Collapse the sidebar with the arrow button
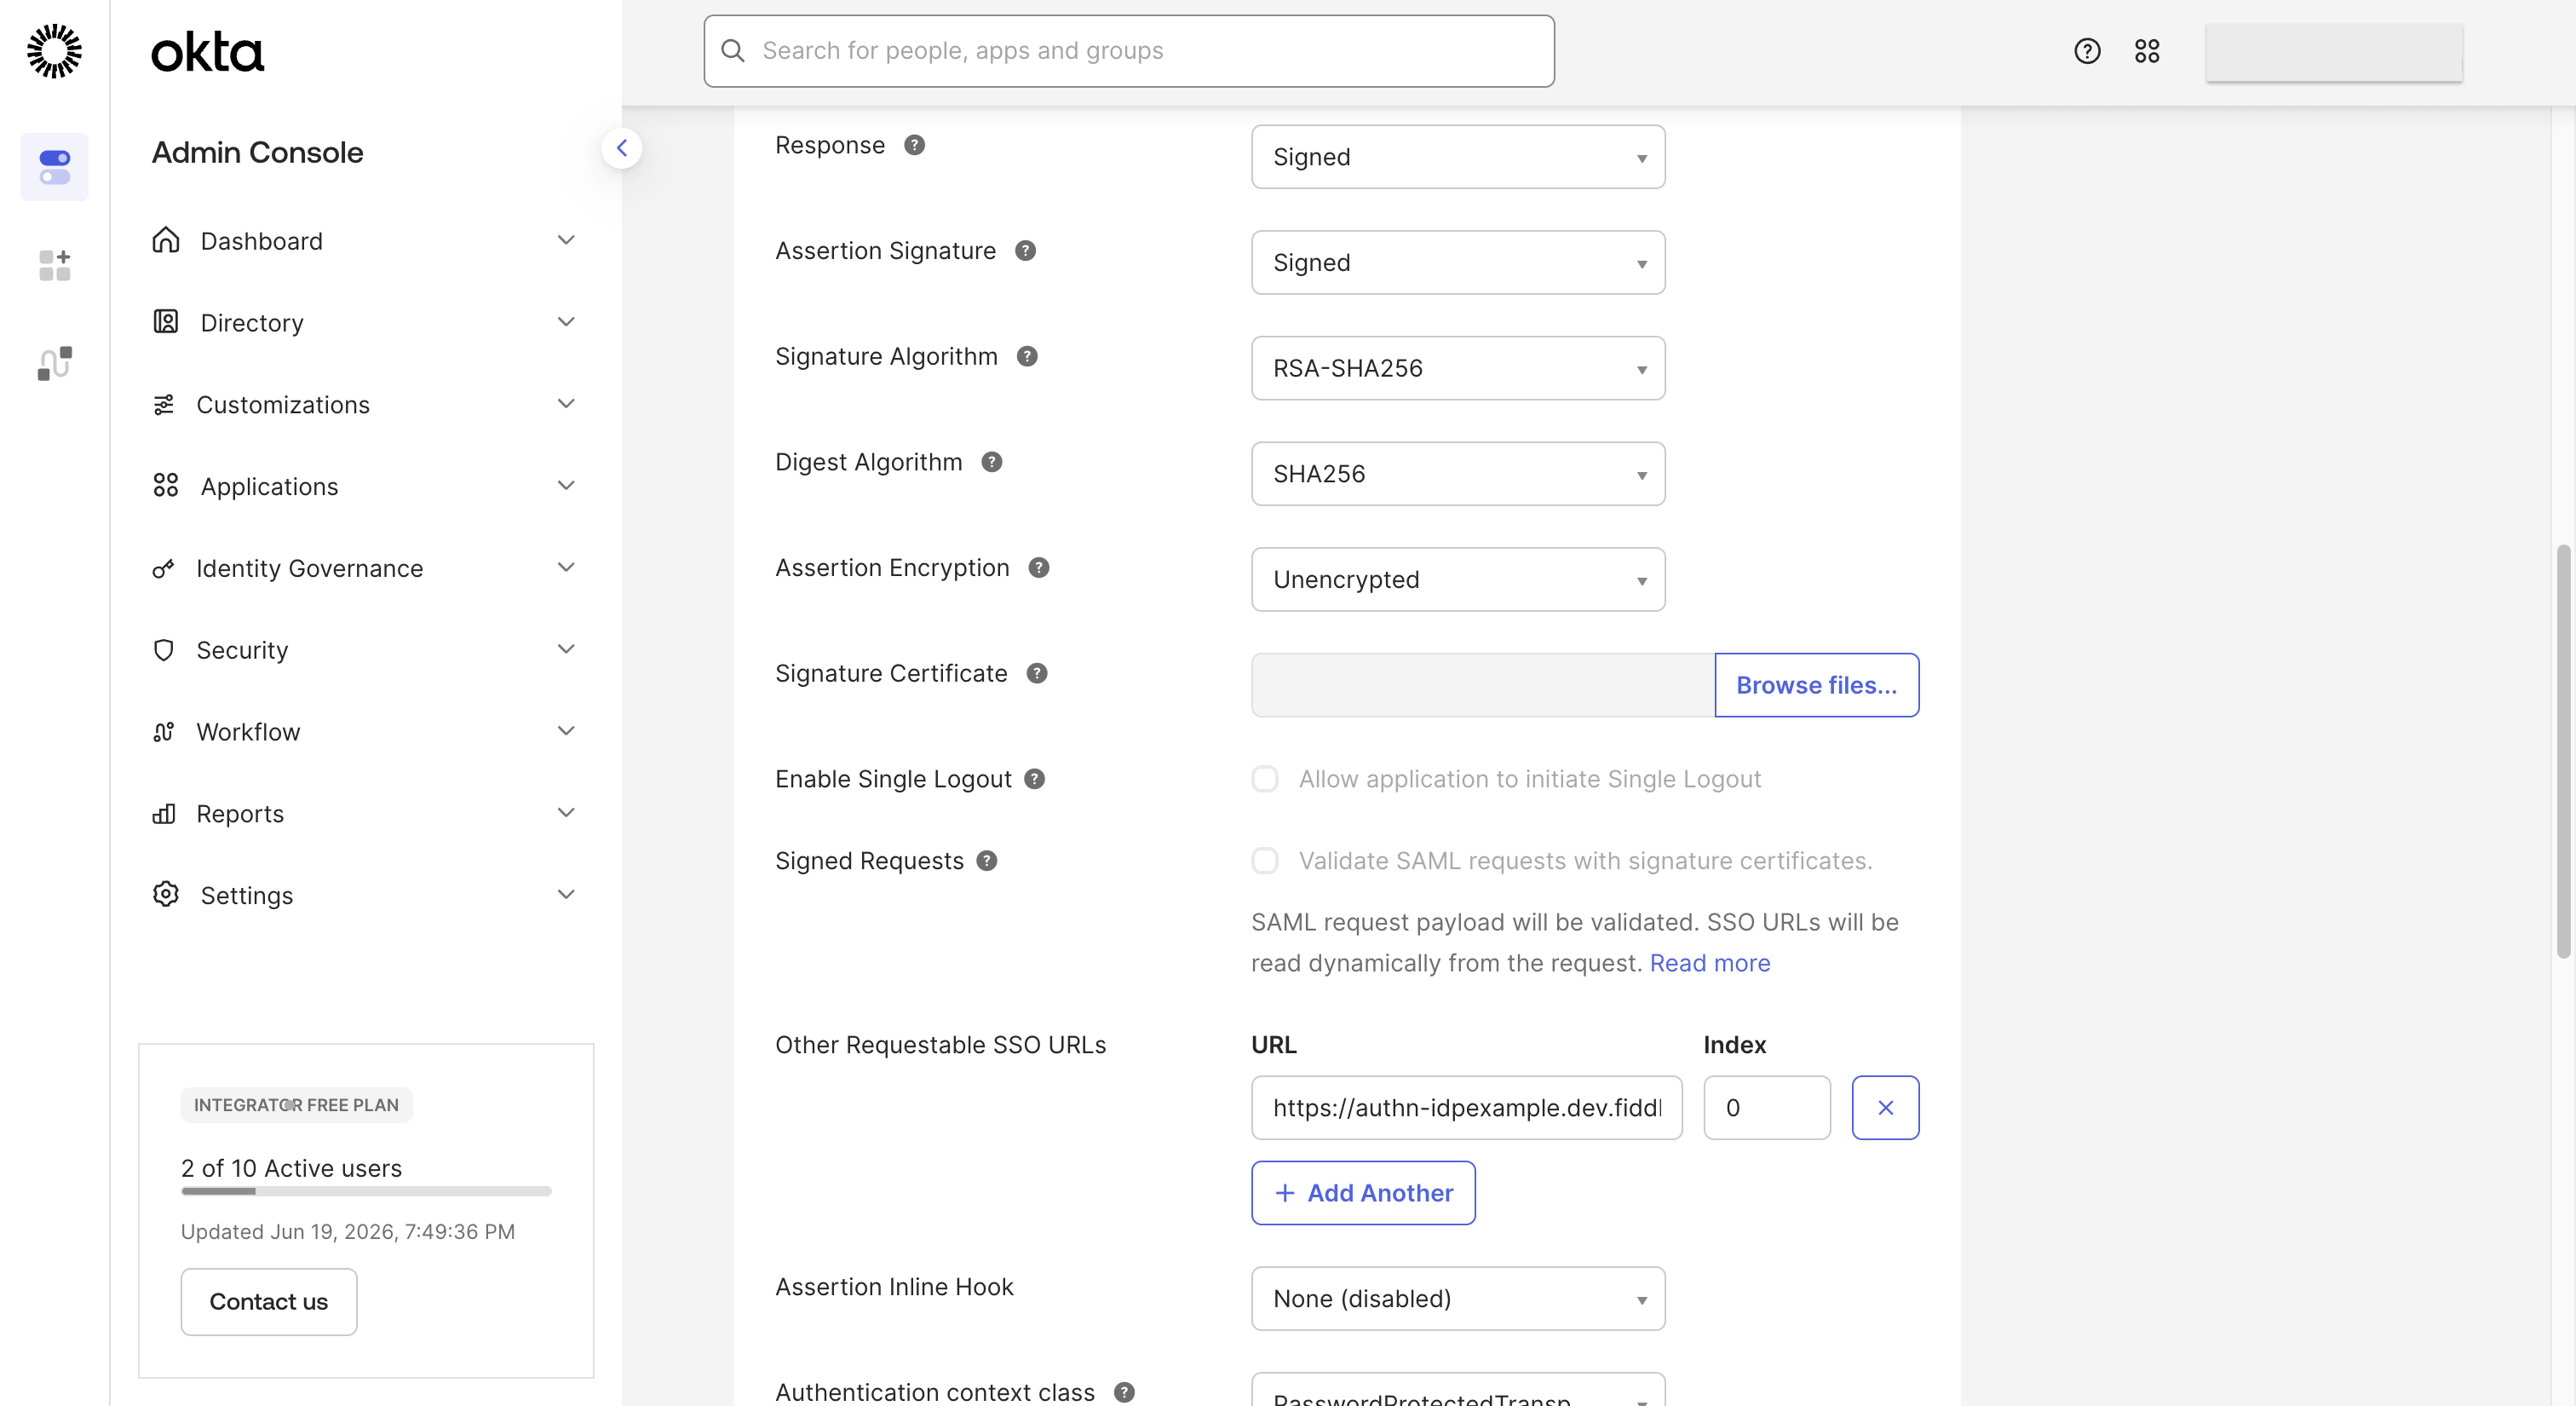2576x1406 pixels. point(622,148)
